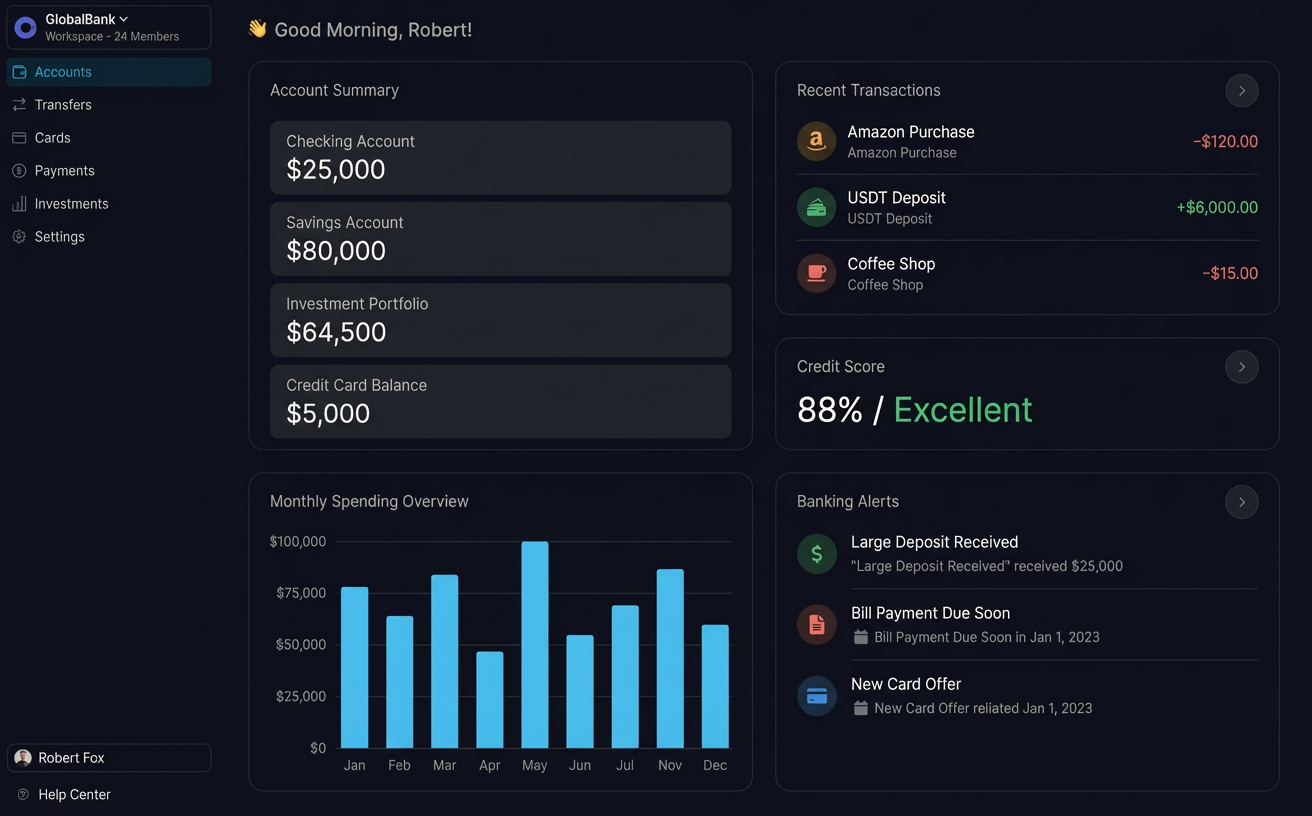The height and width of the screenshot is (816, 1312).
Task: Click the Help Center question mark icon
Action: tap(23, 795)
